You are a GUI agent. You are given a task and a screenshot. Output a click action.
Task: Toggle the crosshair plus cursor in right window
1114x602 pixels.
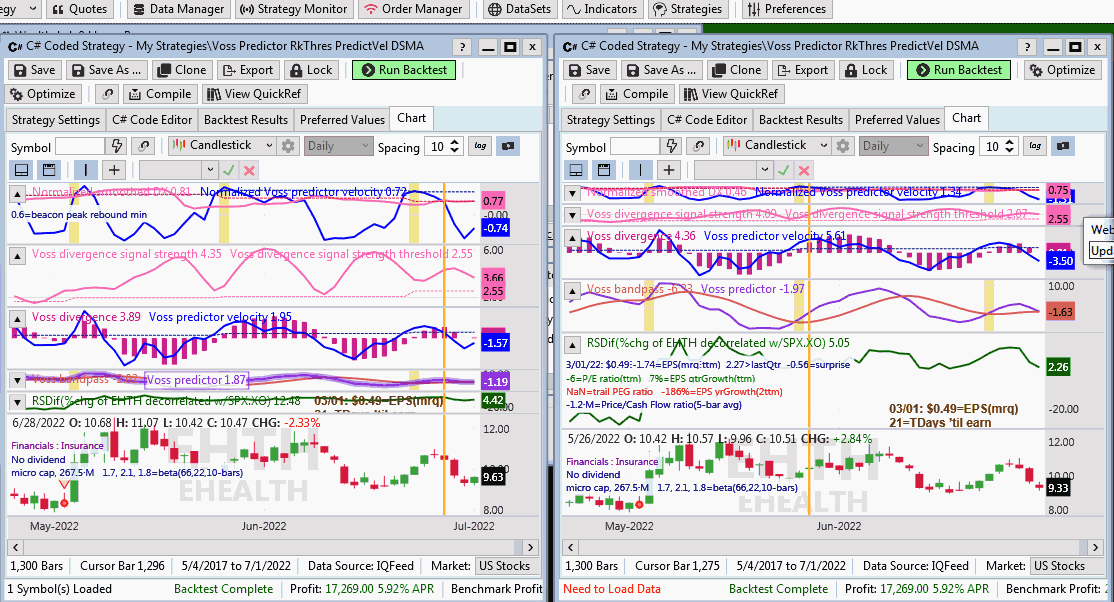click(x=669, y=170)
